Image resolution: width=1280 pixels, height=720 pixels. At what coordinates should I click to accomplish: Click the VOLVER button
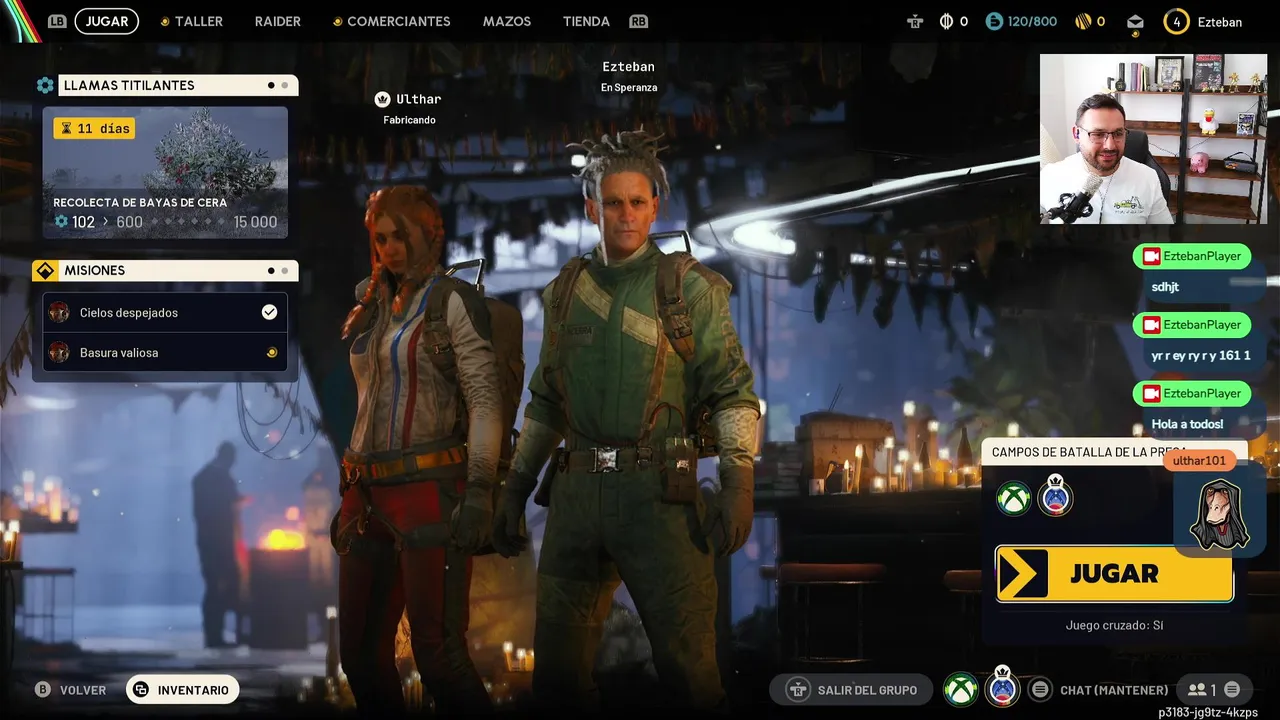click(70, 690)
